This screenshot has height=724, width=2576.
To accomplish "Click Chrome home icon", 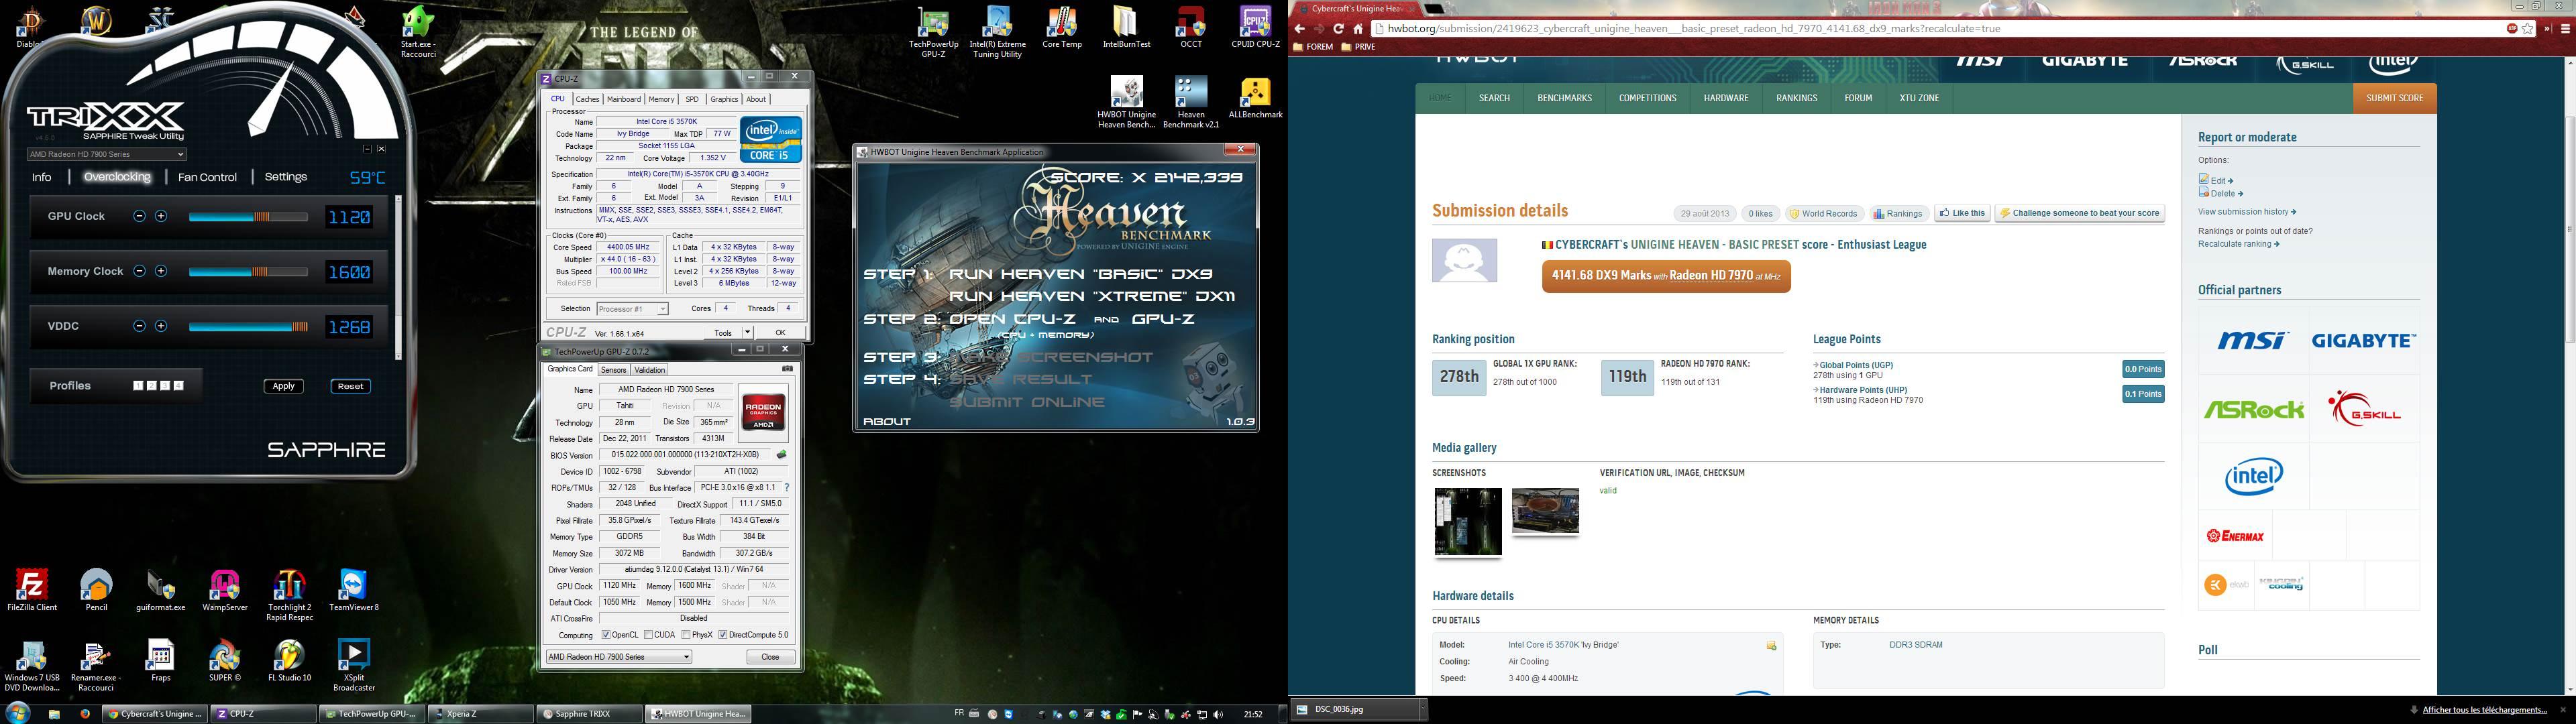I will 1358,28.
